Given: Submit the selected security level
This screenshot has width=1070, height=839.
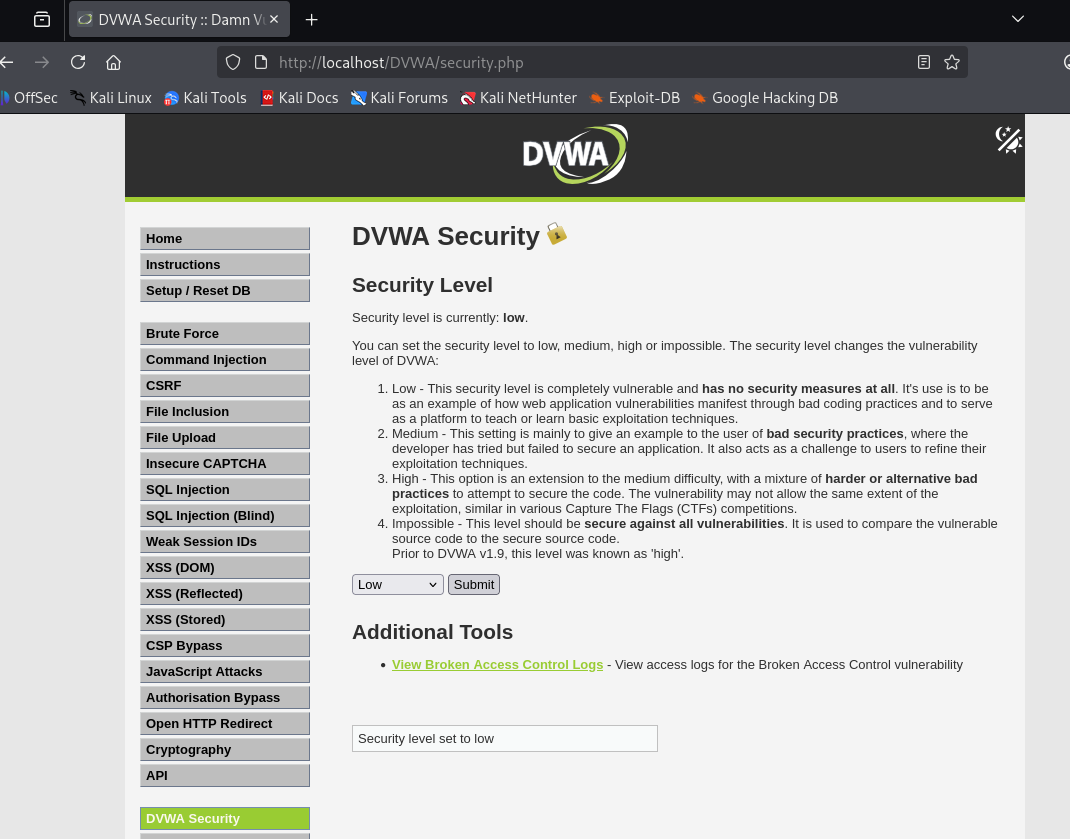Looking at the screenshot, I should 474,584.
